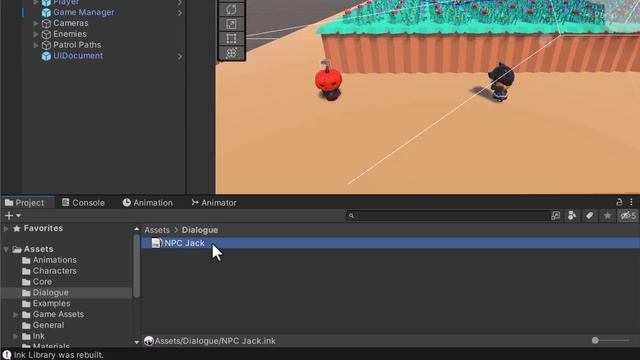Click the status bar info icon
Image resolution: width=640 pixels, height=360 pixels.
click(x=7, y=355)
